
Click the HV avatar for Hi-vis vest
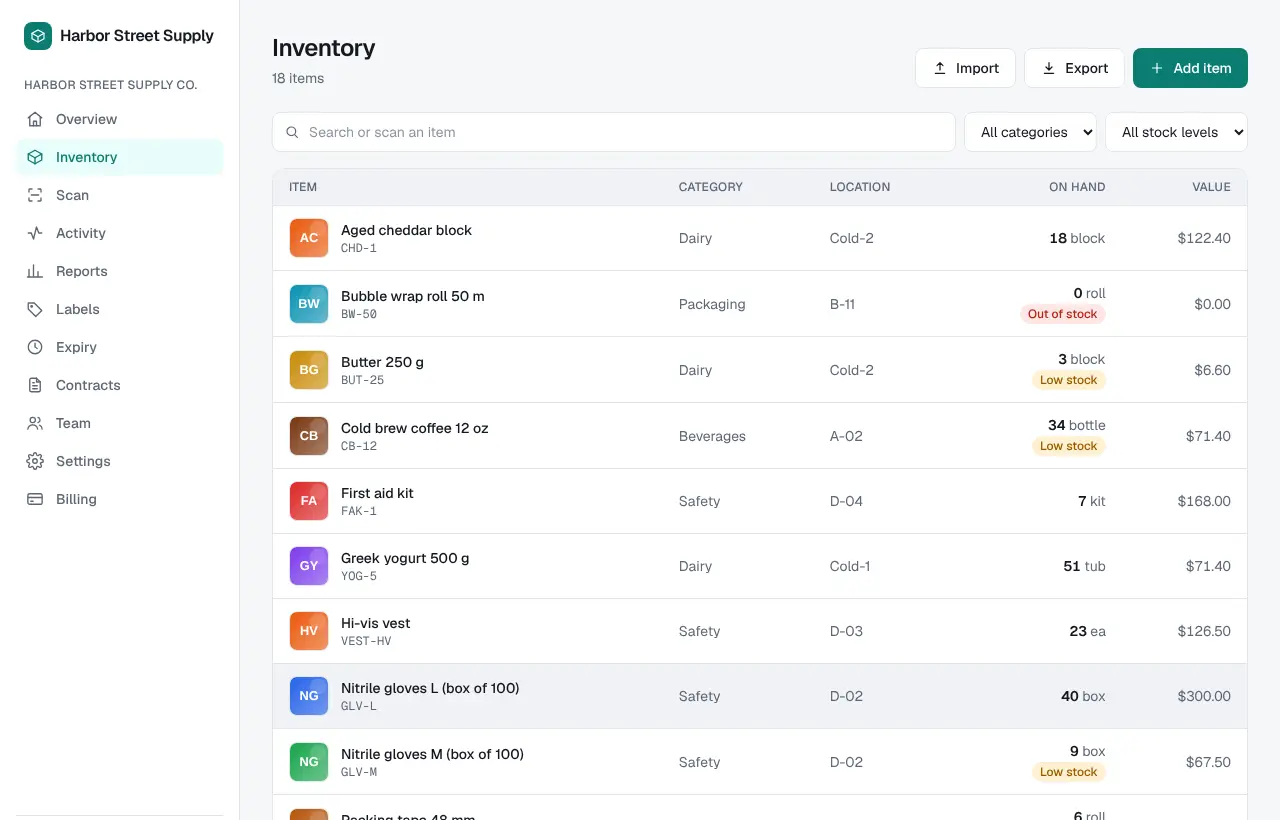309,631
